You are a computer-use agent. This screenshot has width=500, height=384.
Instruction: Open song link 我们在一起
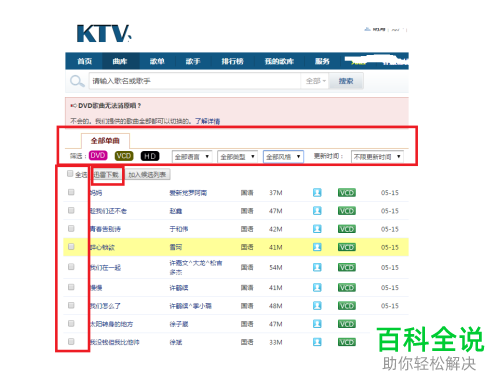[105, 267]
